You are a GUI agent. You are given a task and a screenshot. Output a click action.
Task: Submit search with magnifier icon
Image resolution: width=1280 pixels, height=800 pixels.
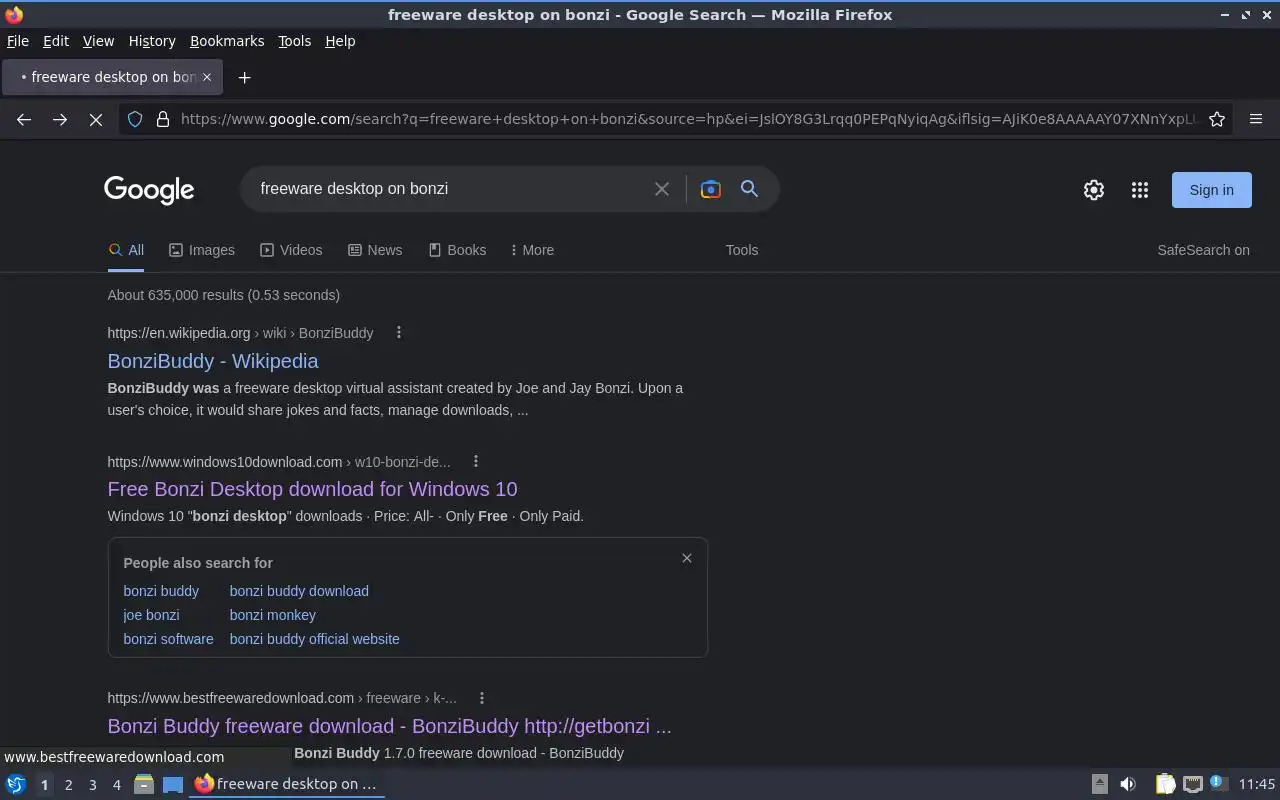click(749, 189)
